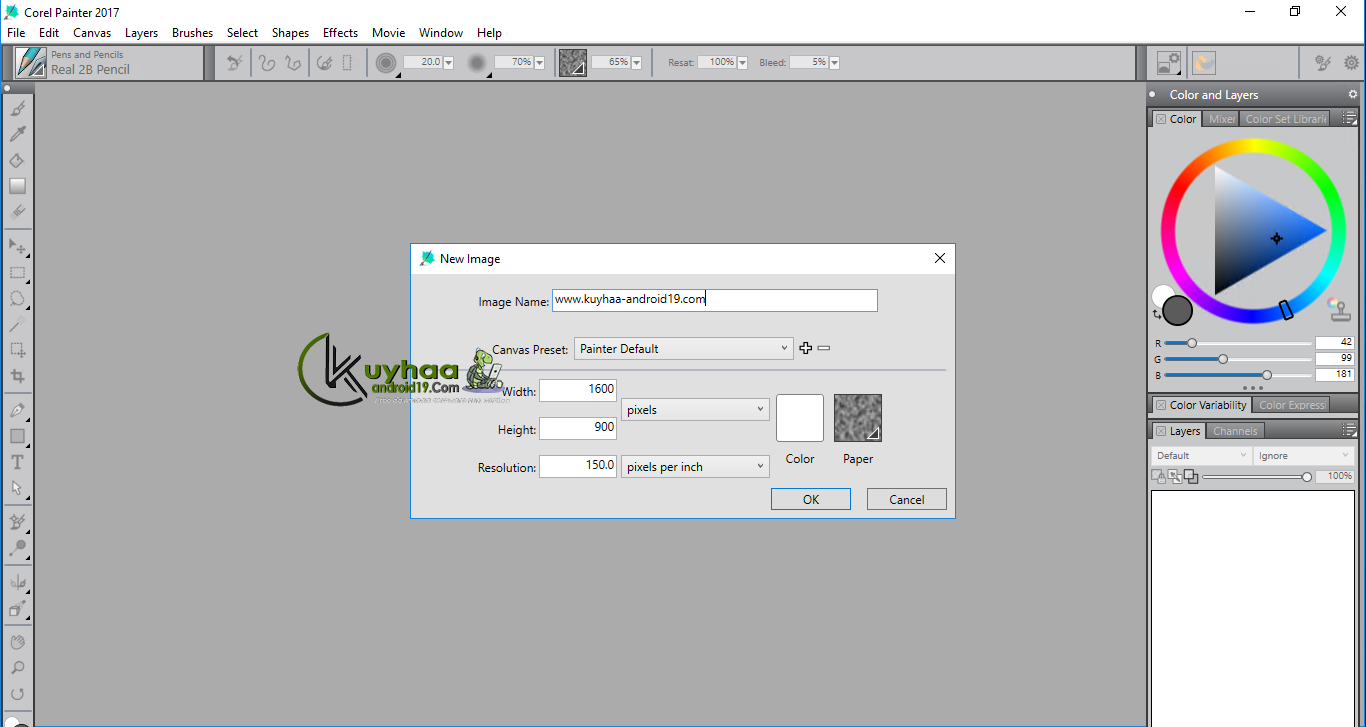Click the Reset tool icon in the property bar
1366x727 pixels.
(234, 63)
